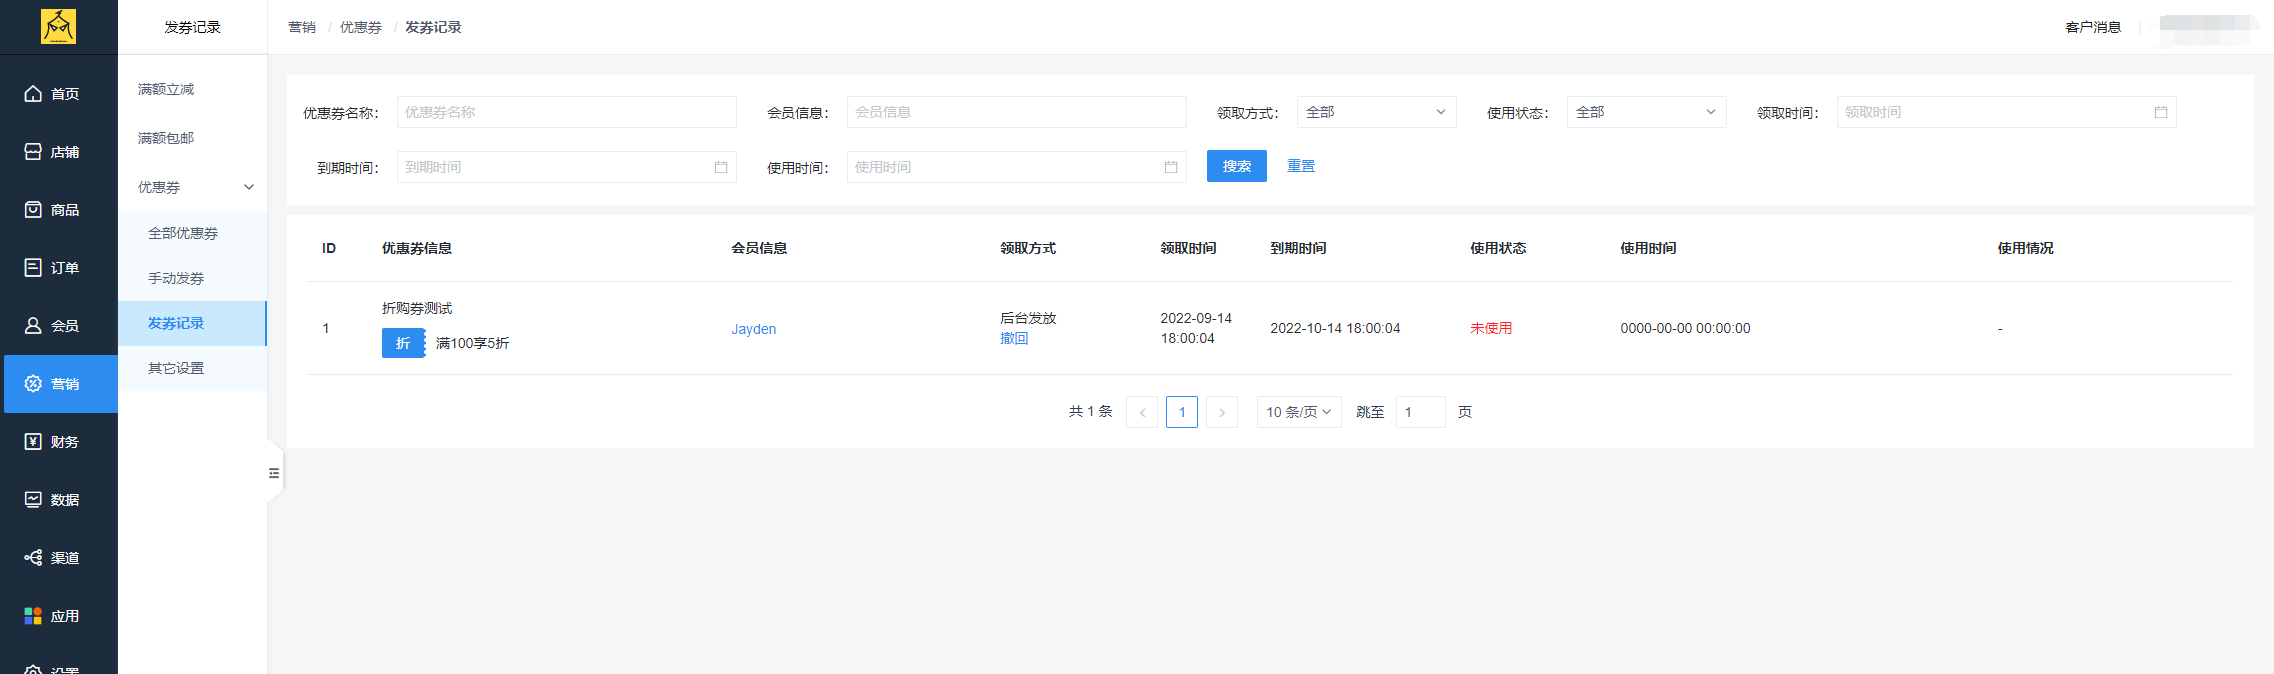Change the 10 条/页 page size dropdown
This screenshot has width=2274, height=674.
pos(1298,412)
